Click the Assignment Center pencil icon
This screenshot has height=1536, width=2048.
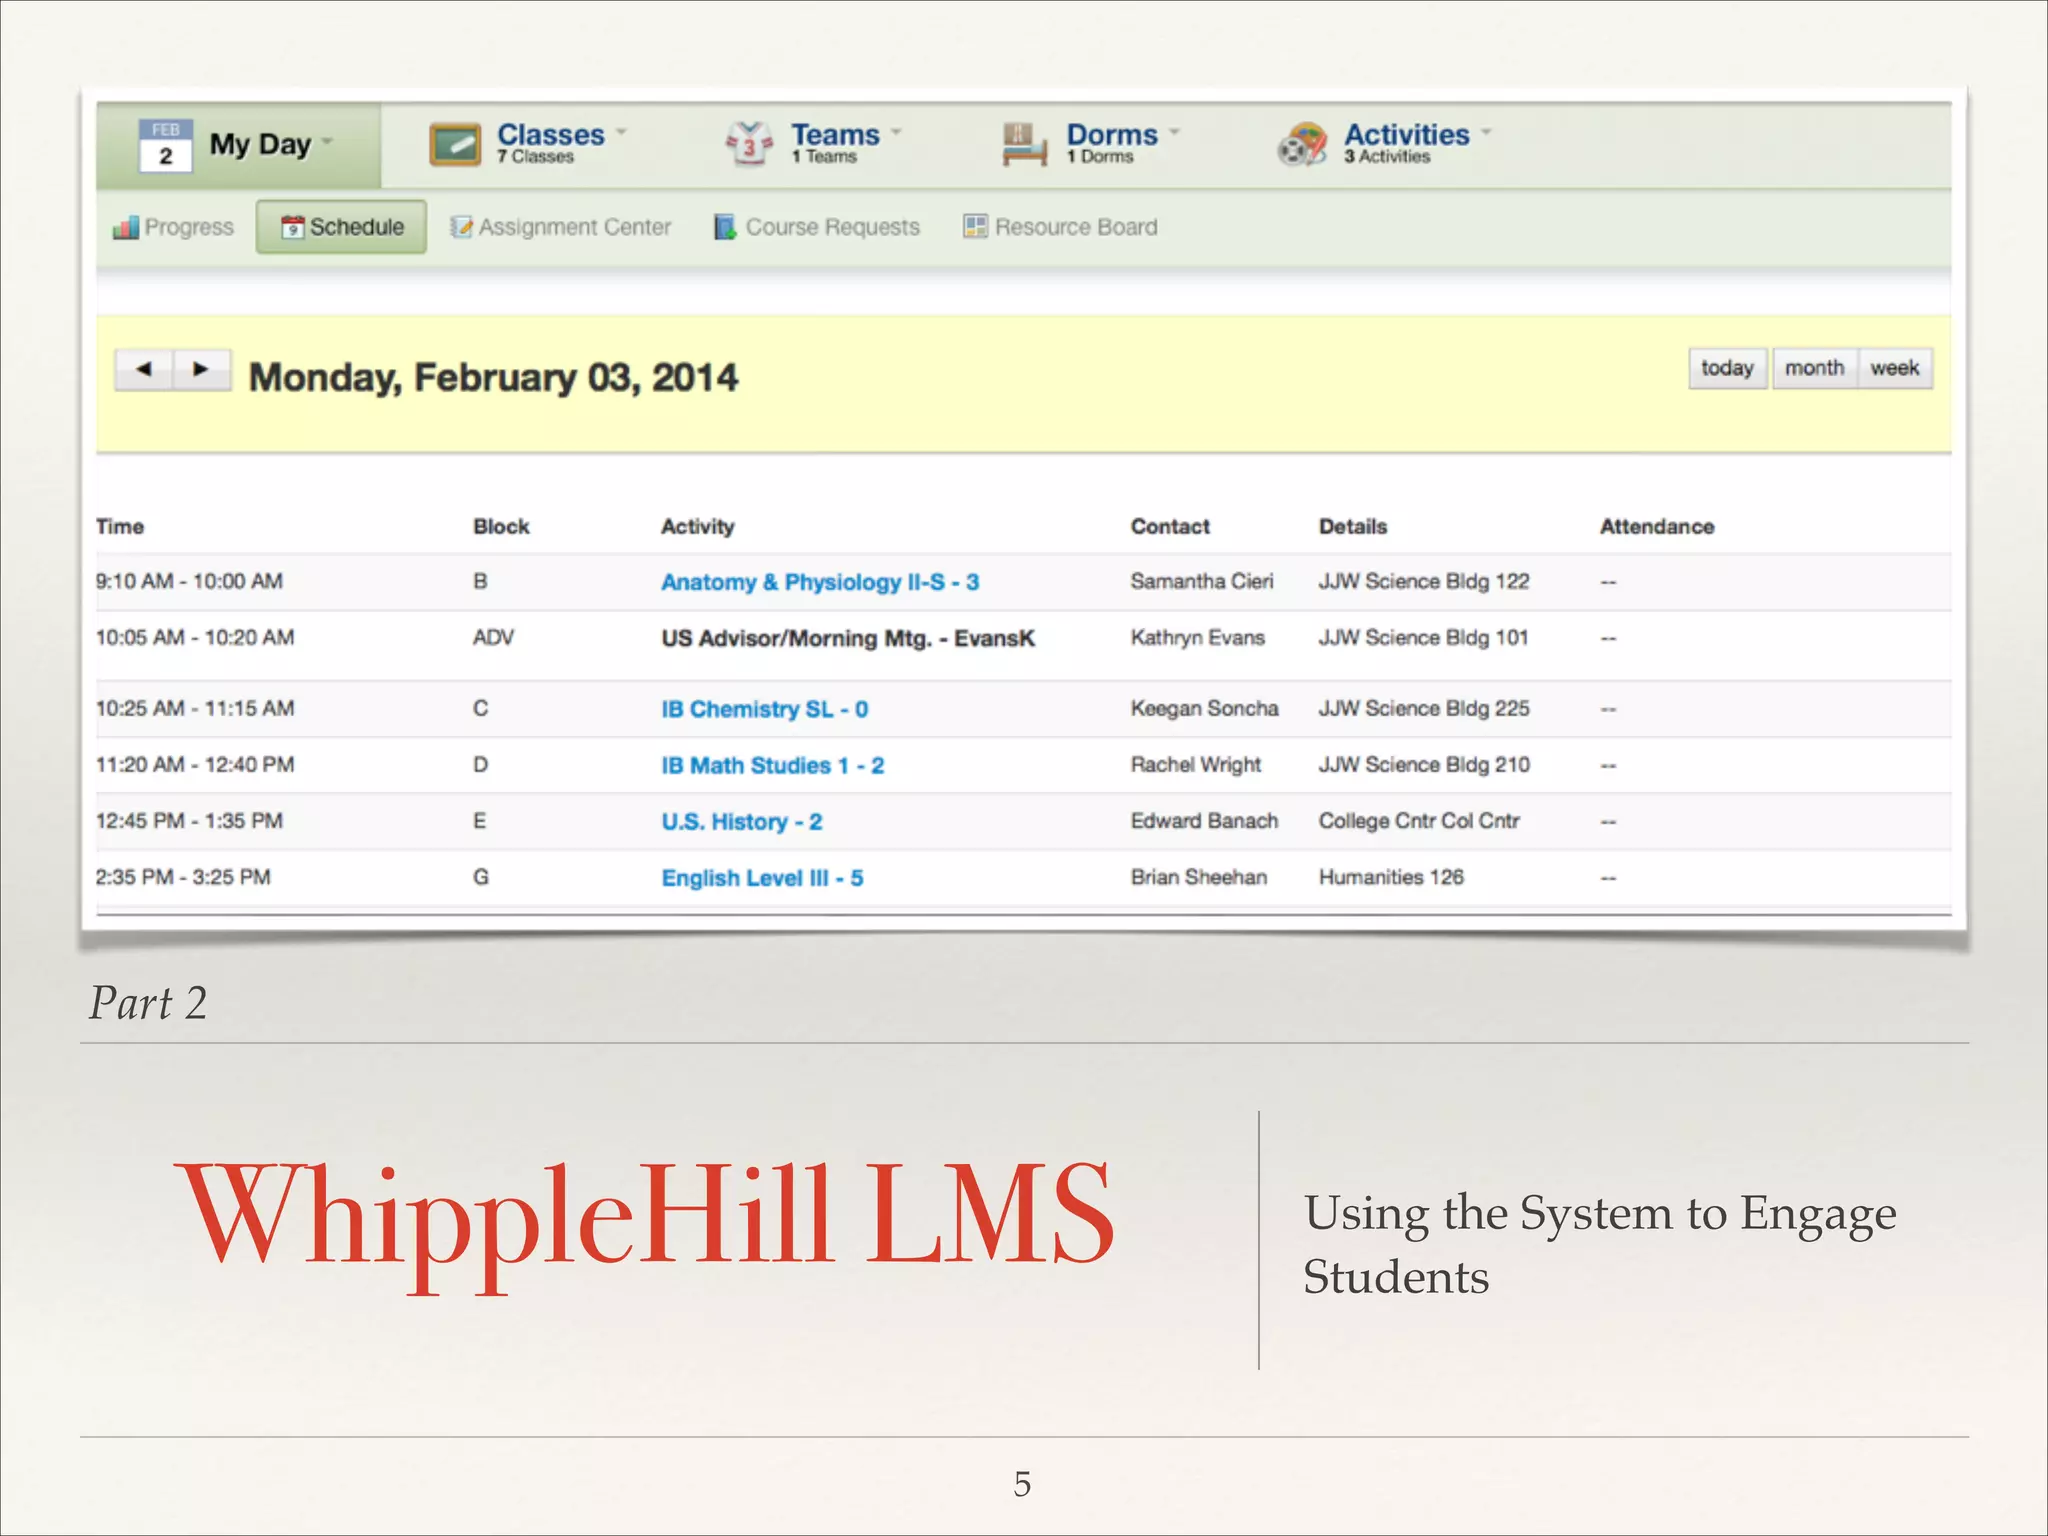tap(461, 228)
